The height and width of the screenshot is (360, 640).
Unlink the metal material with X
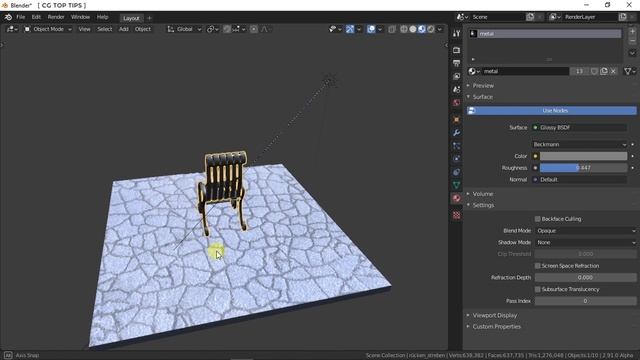pyautogui.click(x=613, y=71)
